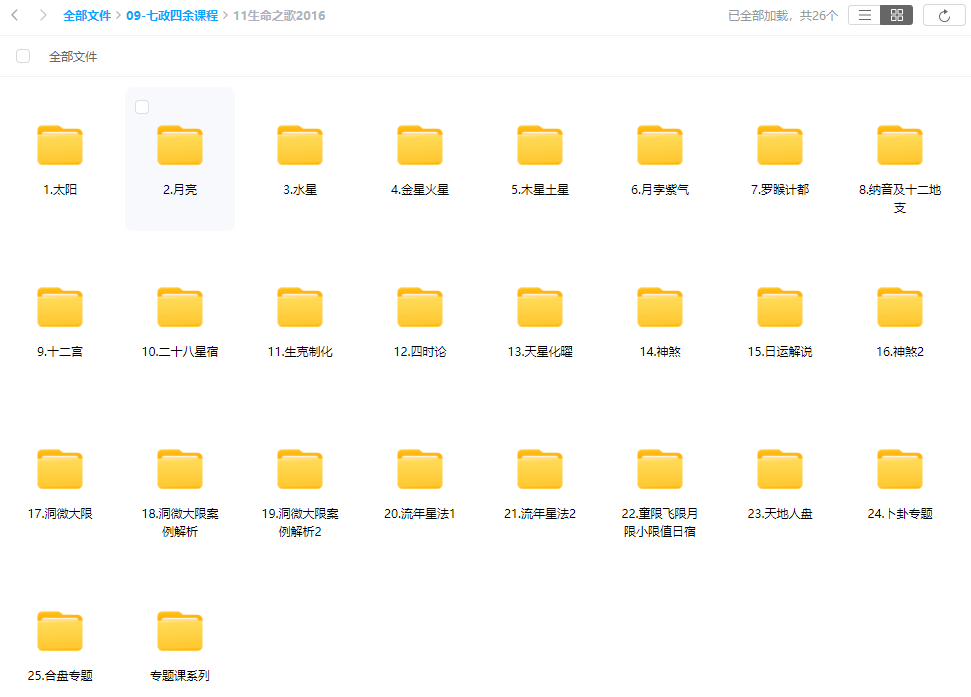Navigate to 全部文件 in breadcrumb
This screenshot has width=971, height=697.
pos(87,15)
